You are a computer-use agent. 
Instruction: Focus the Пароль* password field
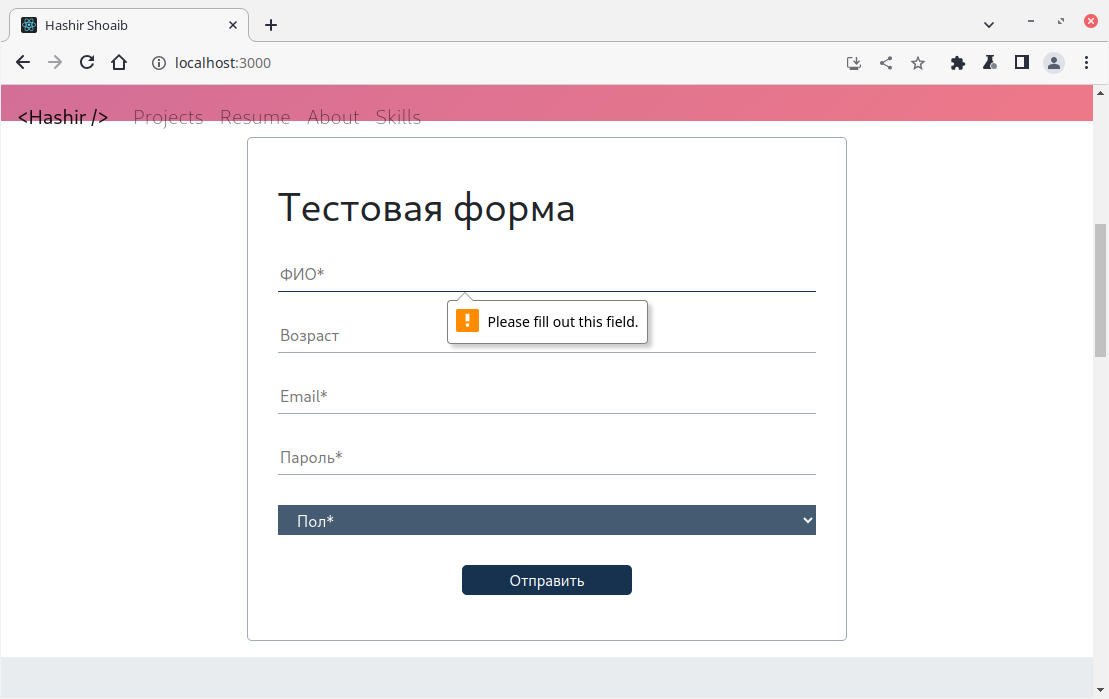pos(547,457)
